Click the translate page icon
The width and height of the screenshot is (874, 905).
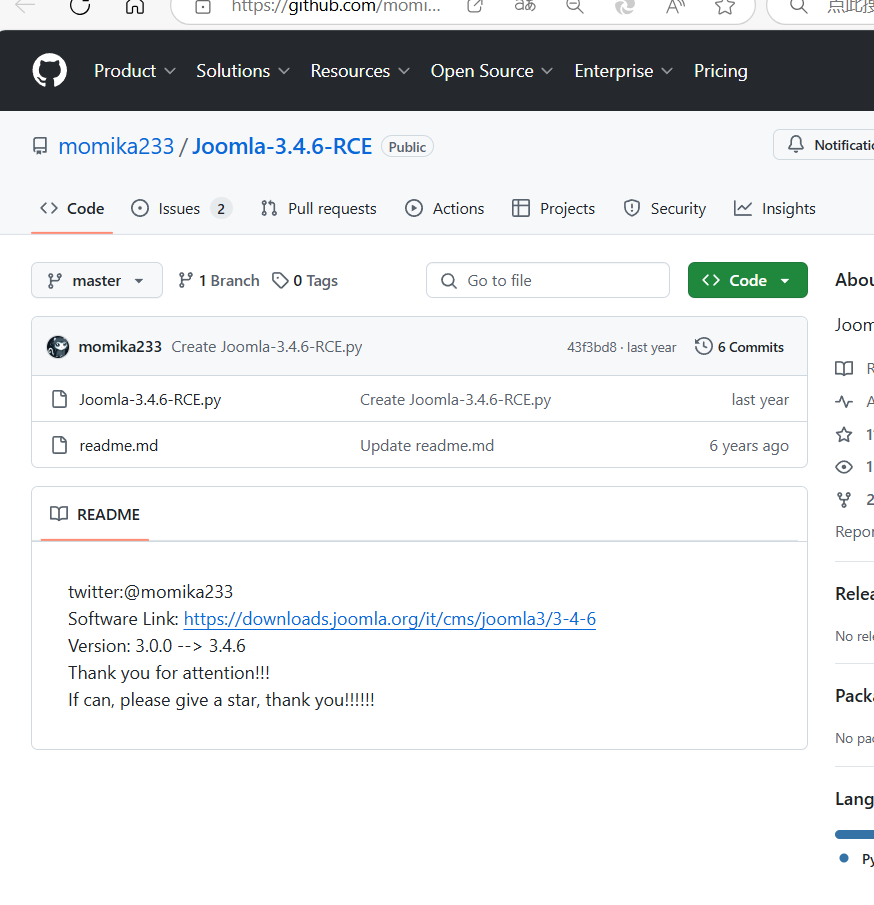525,6
